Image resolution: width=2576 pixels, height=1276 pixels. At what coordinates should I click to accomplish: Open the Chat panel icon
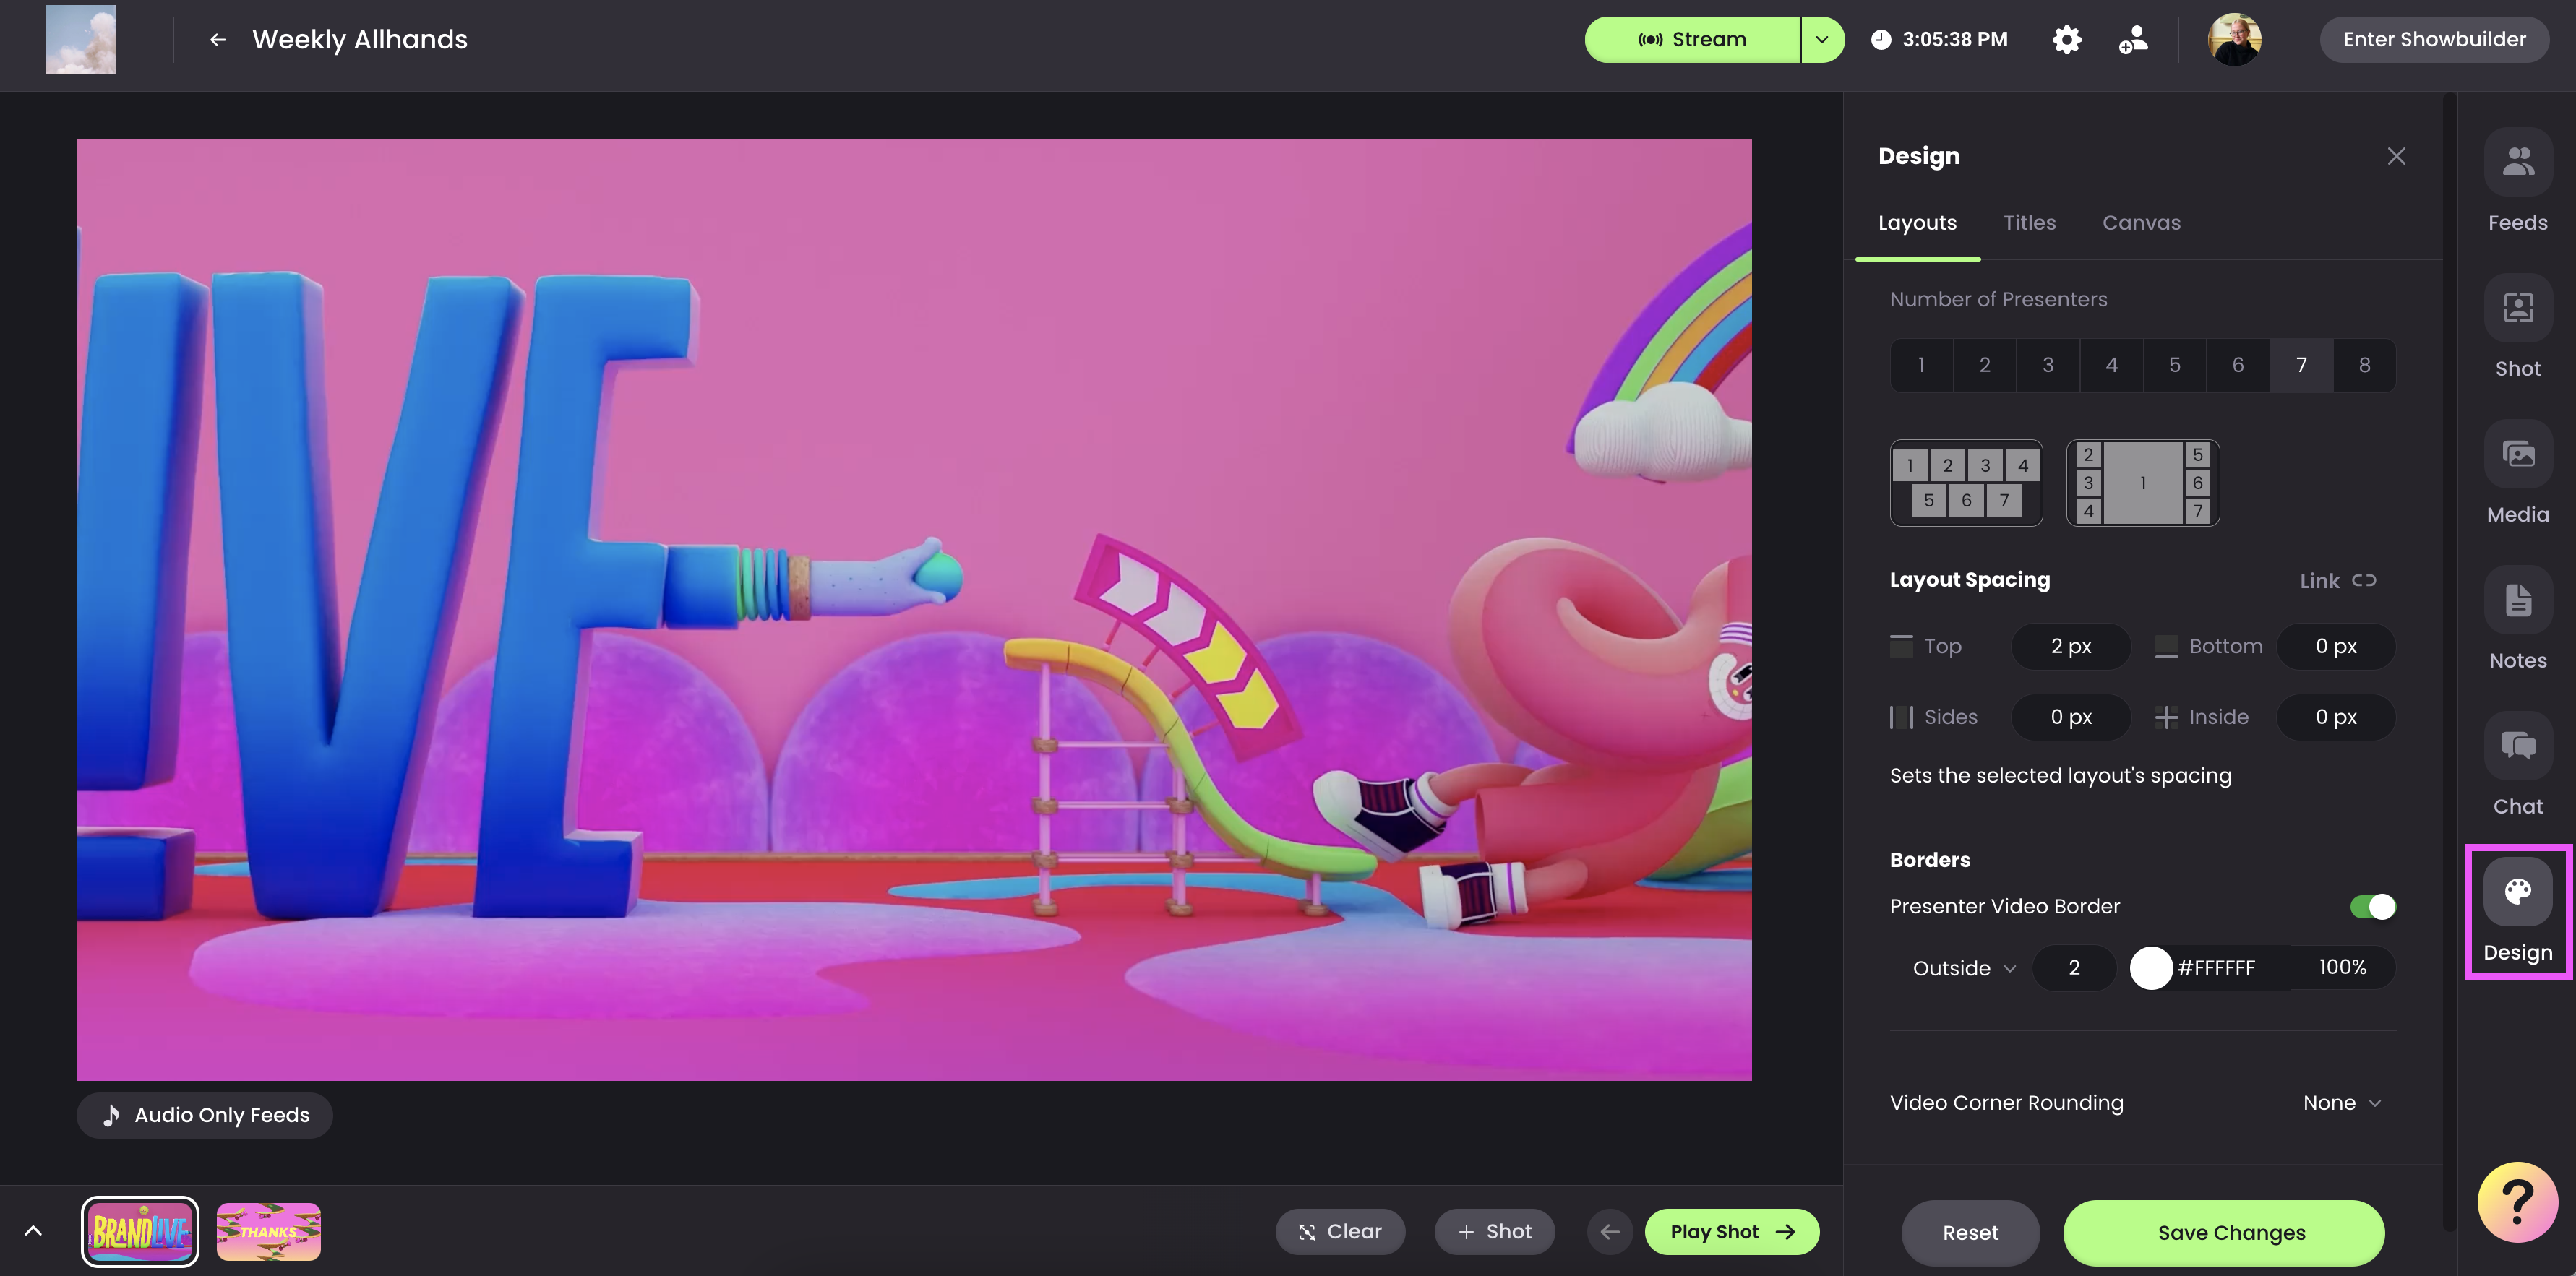[x=2517, y=746]
